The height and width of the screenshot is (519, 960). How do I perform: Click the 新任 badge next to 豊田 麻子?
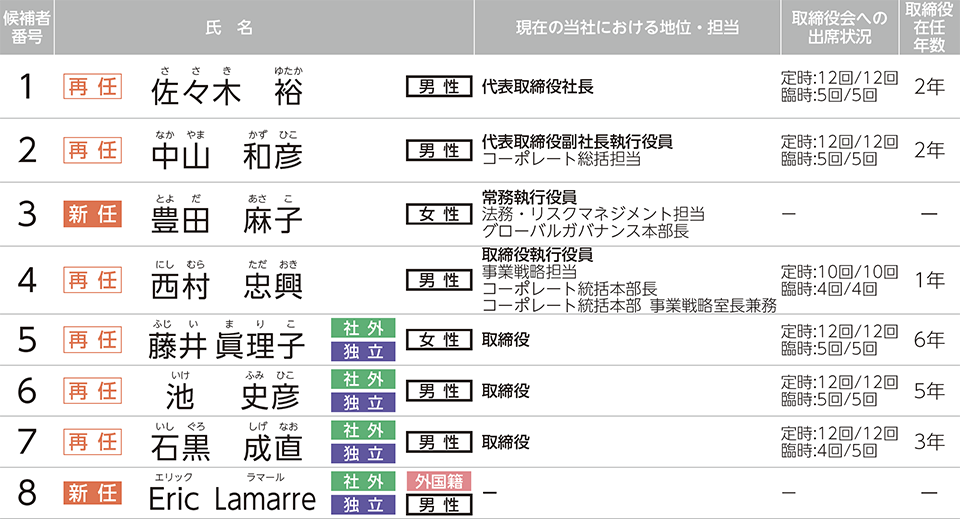91,214
